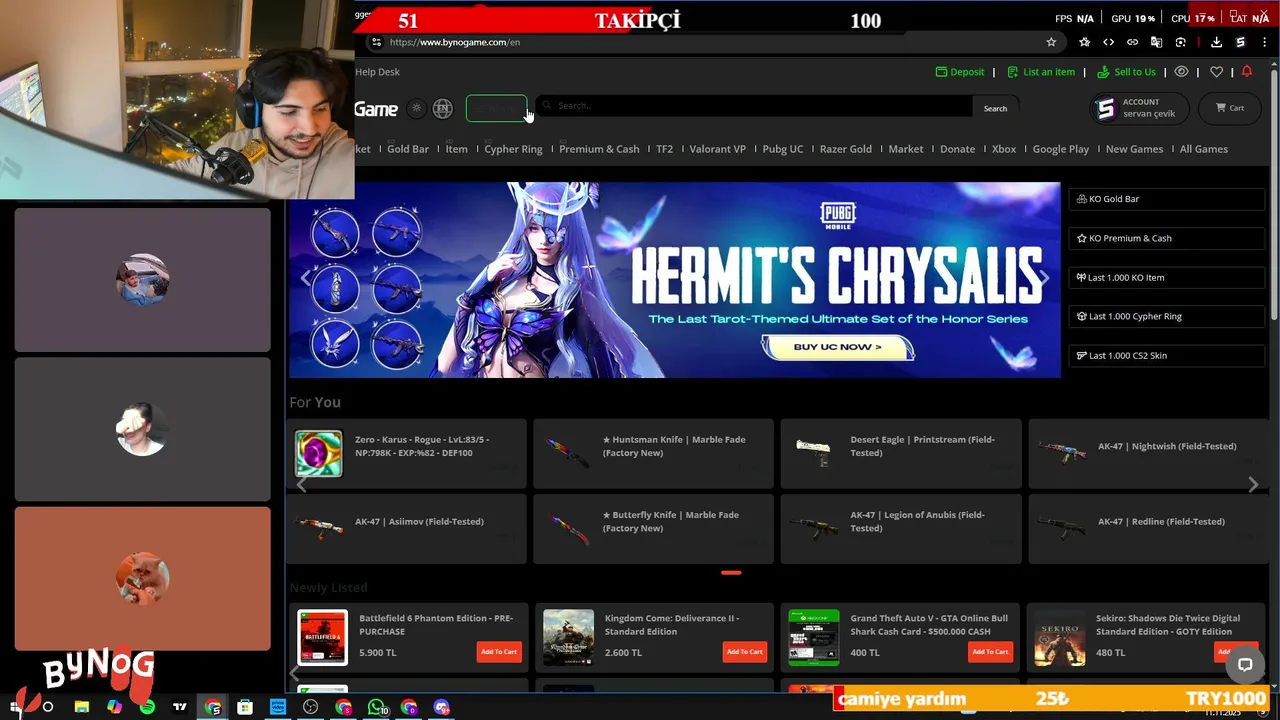Open Butterfly Knife Marble Fade listing
Screen dimensions: 1280x720
pyautogui.click(x=653, y=528)
